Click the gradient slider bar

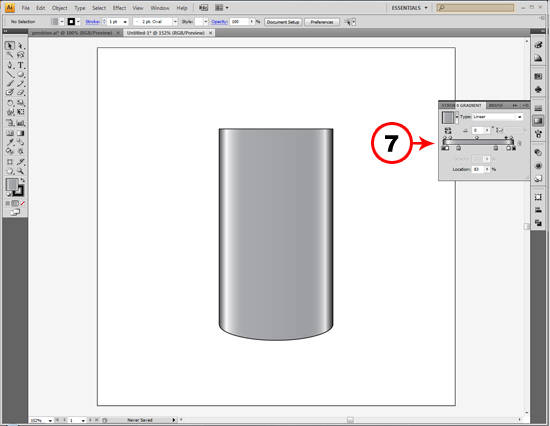click(x=478, y=142)
